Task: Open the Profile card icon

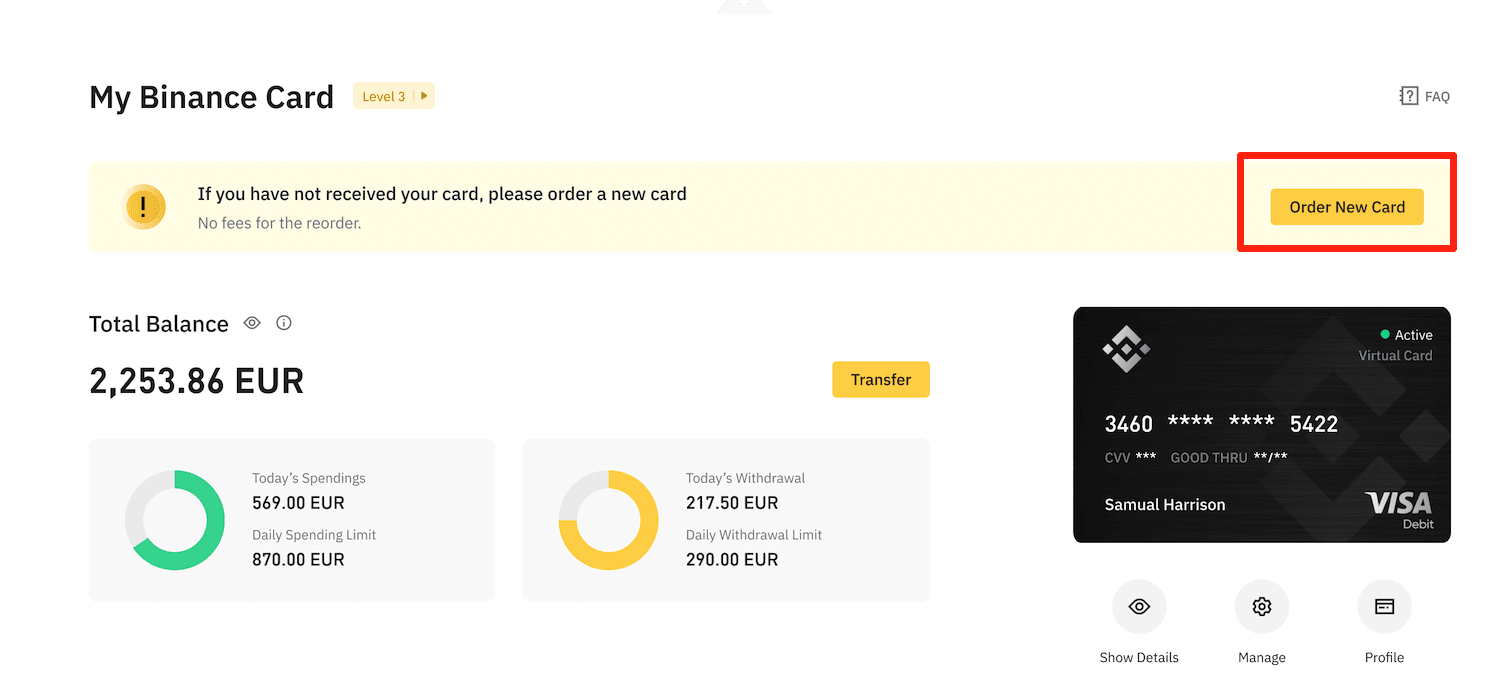Action: coord(1384,606)
